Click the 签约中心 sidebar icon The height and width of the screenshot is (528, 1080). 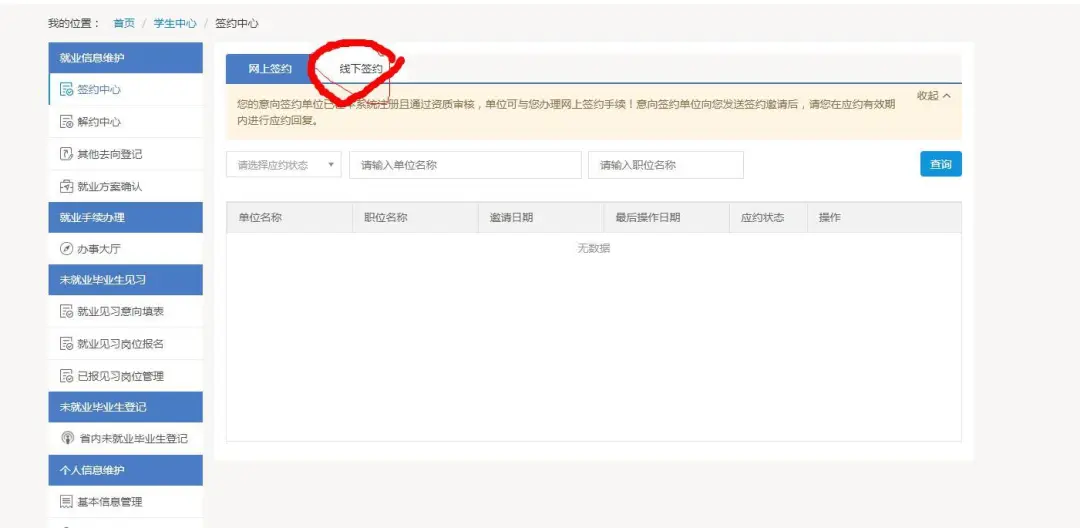[x=67, y=90]
